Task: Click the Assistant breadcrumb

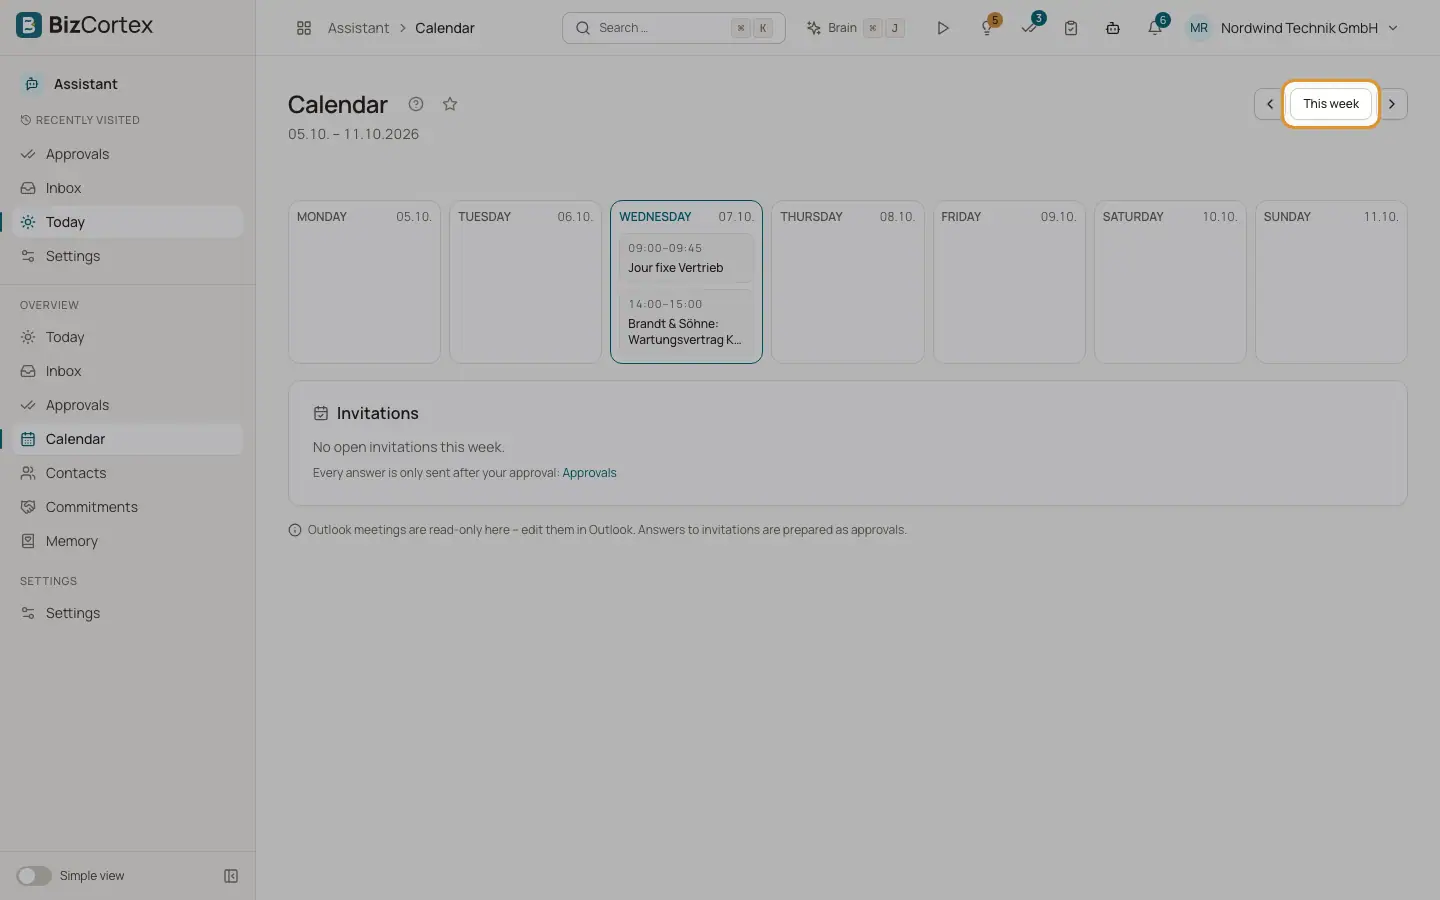Action: pos(358,28)
